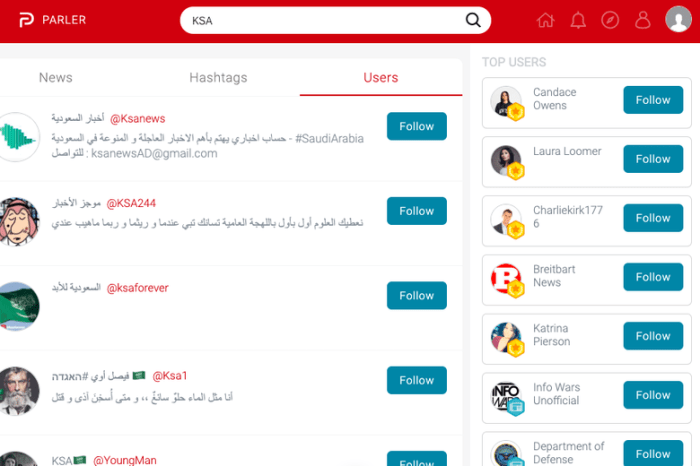The width and height of the screenshot is (700, 466).
Task: Switch to the News tab
Action: click(x=56, y=78)
